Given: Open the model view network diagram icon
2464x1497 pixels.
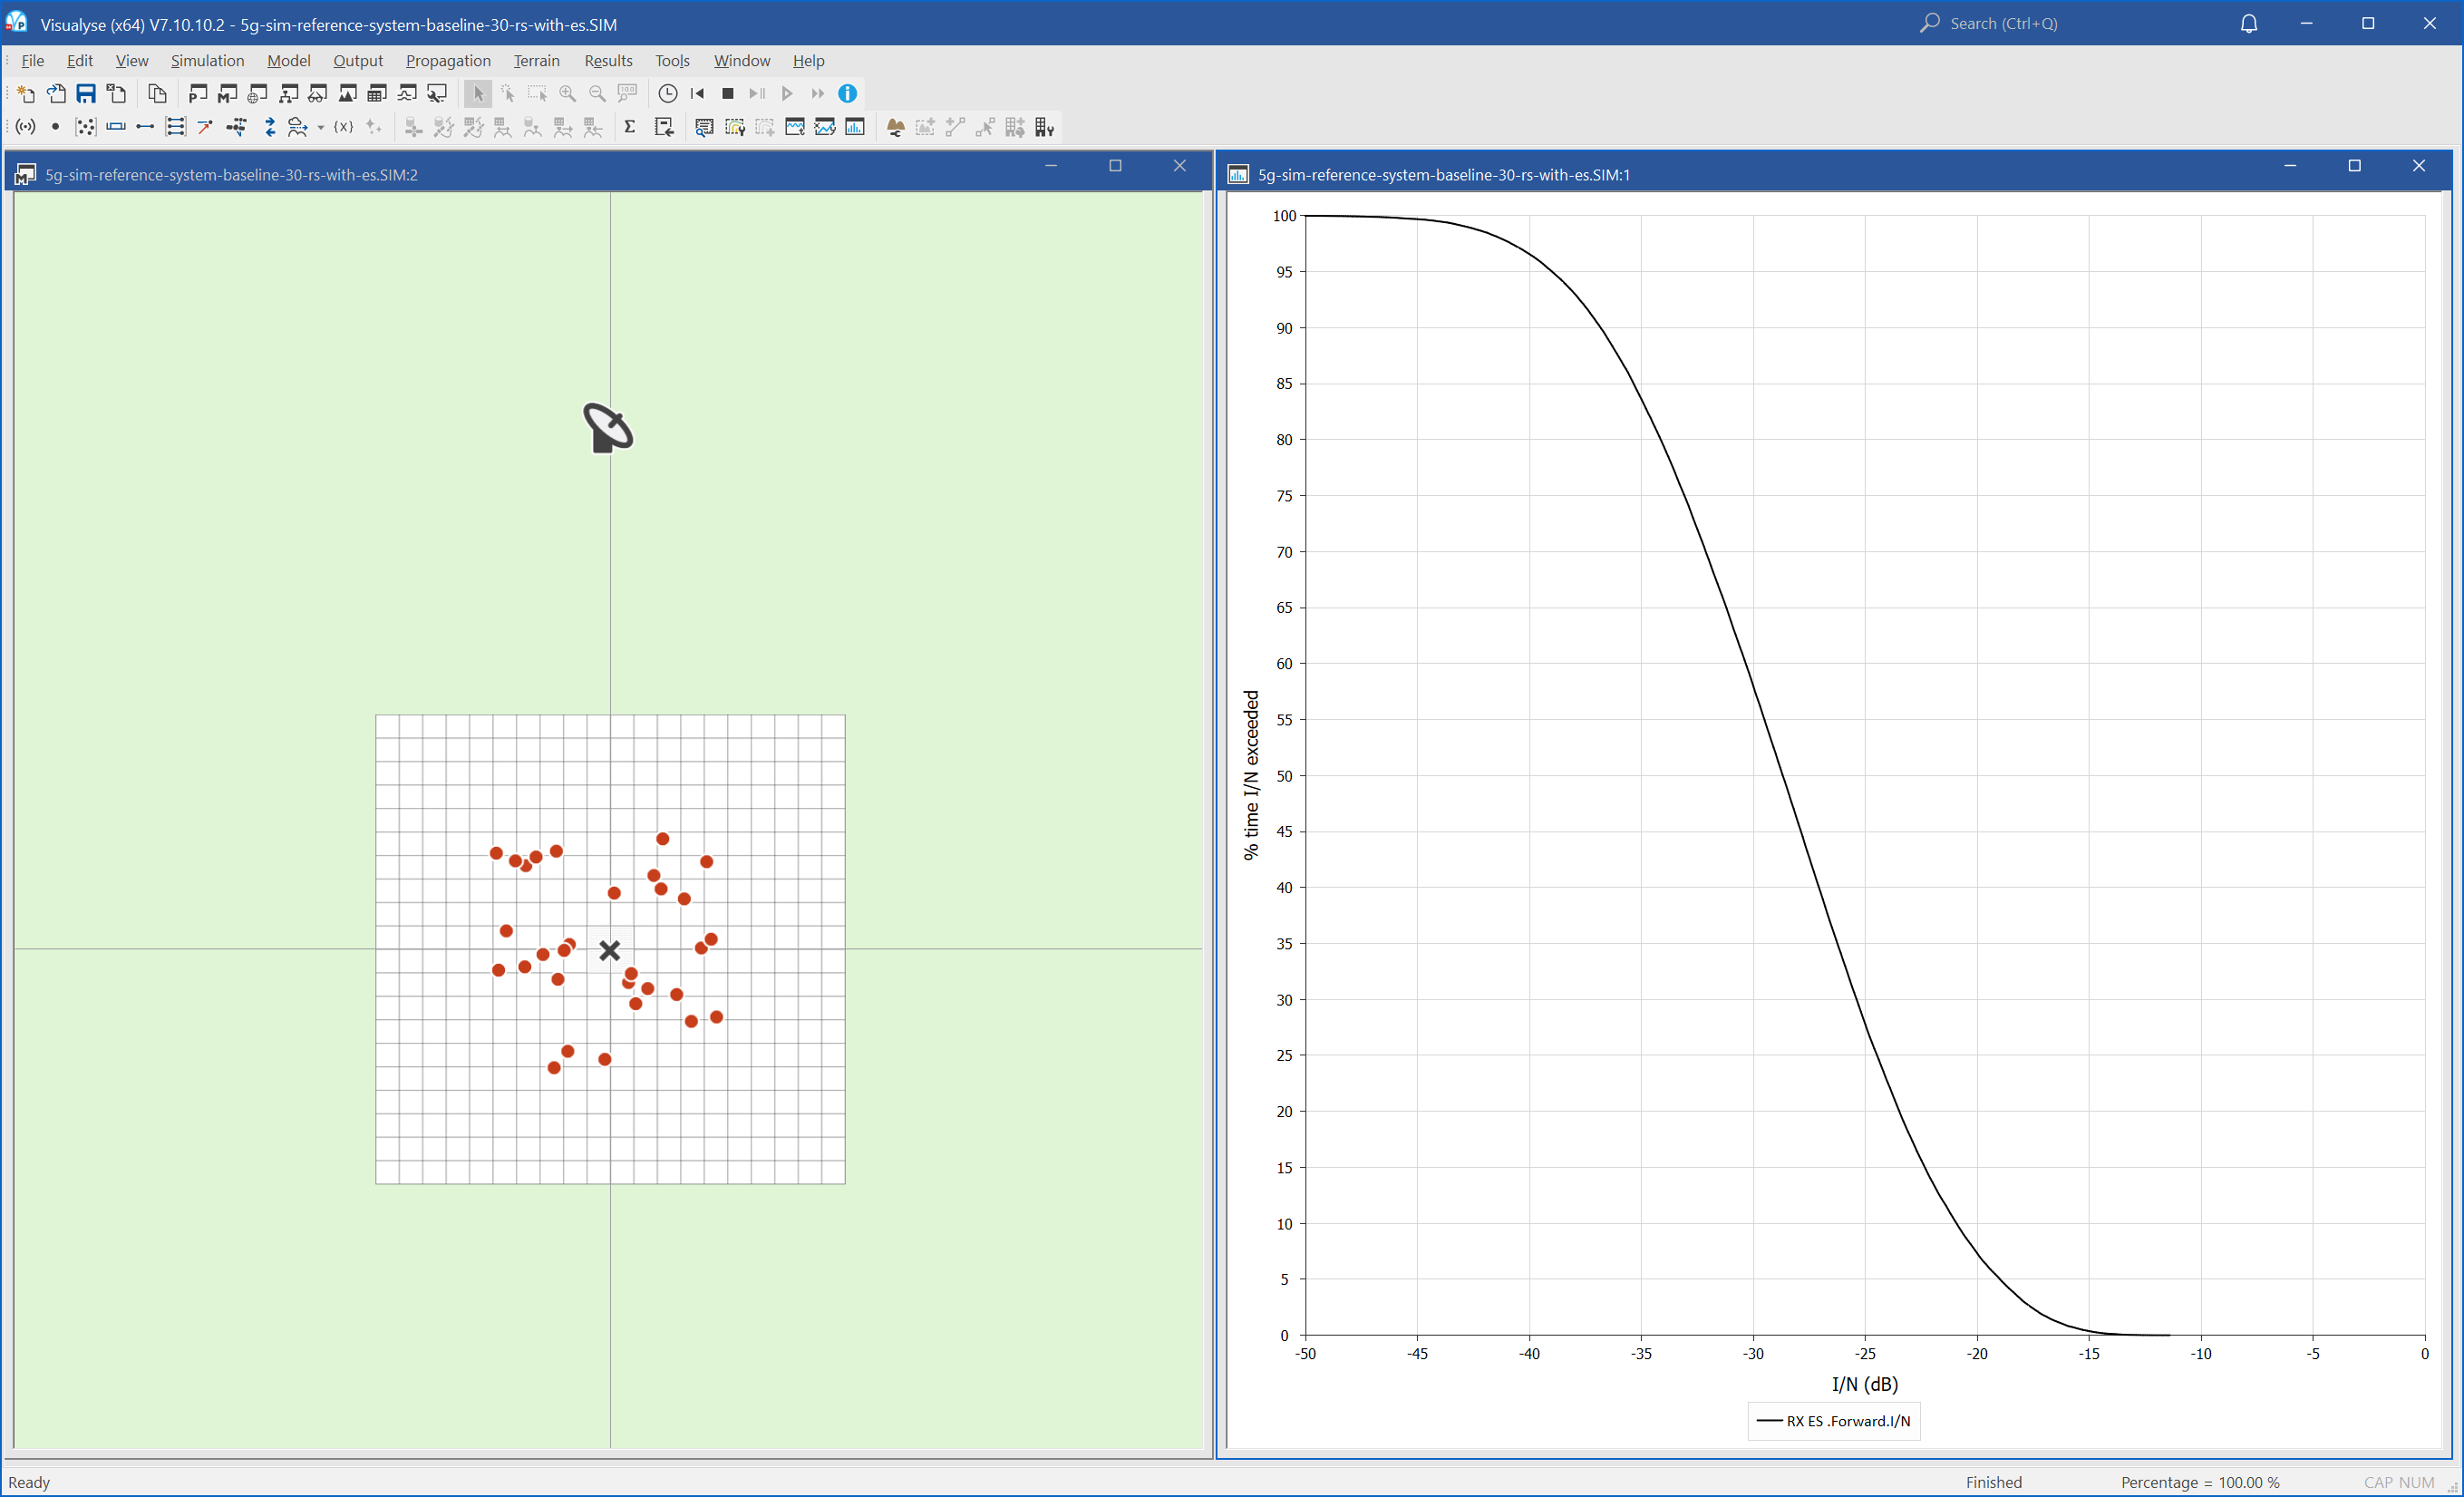Looking at the screenshot, I should point(288,94).
